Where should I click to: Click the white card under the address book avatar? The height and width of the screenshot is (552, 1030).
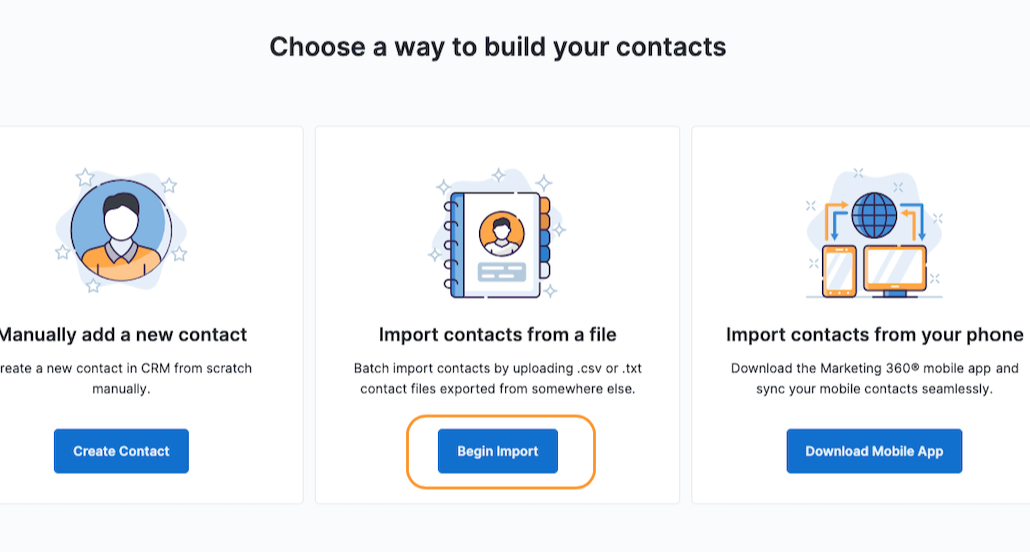click(502, 271)
